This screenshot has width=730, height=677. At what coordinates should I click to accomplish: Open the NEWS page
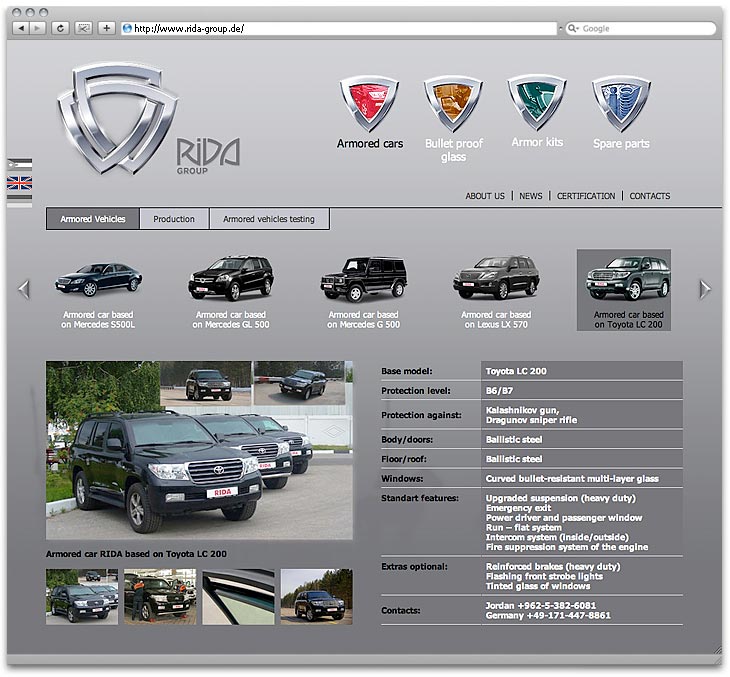pos(531,196)
